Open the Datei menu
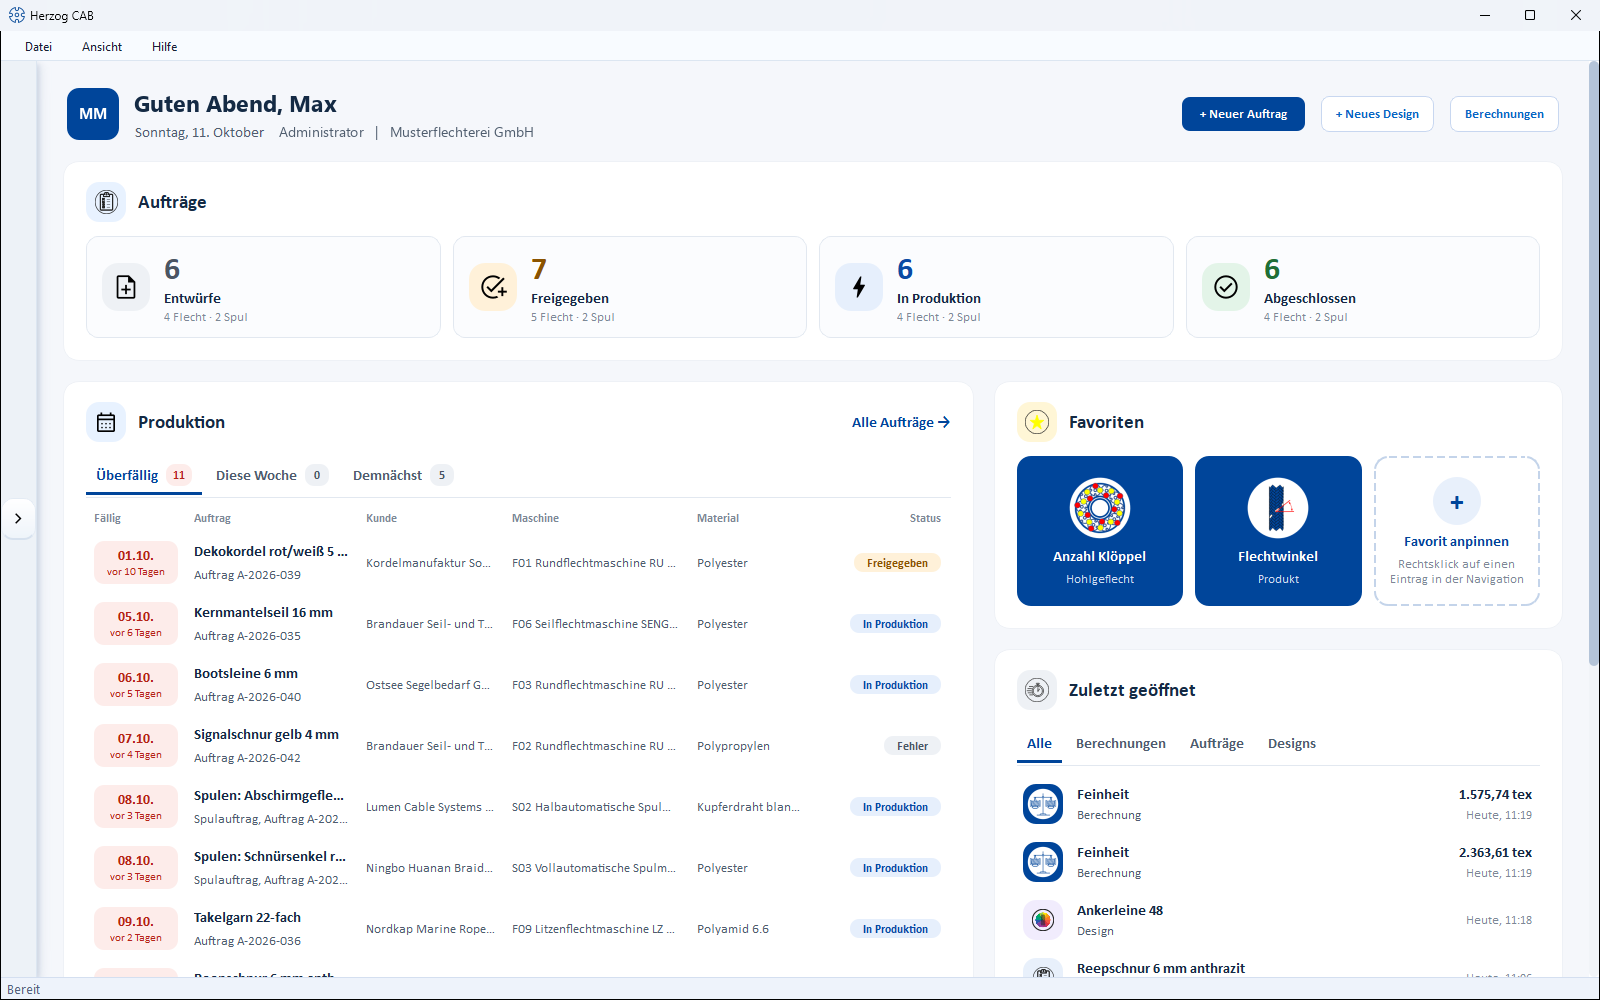The height and width of the screenshot is (1000, 1600). (39, 47)
